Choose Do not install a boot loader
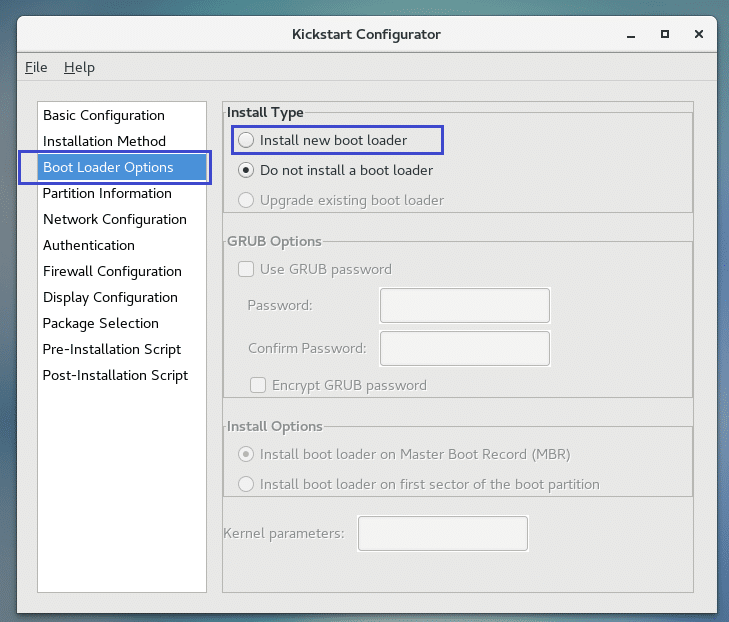This screenshot has height=622, width=729. pyautogui.click(x=246, y=170)
